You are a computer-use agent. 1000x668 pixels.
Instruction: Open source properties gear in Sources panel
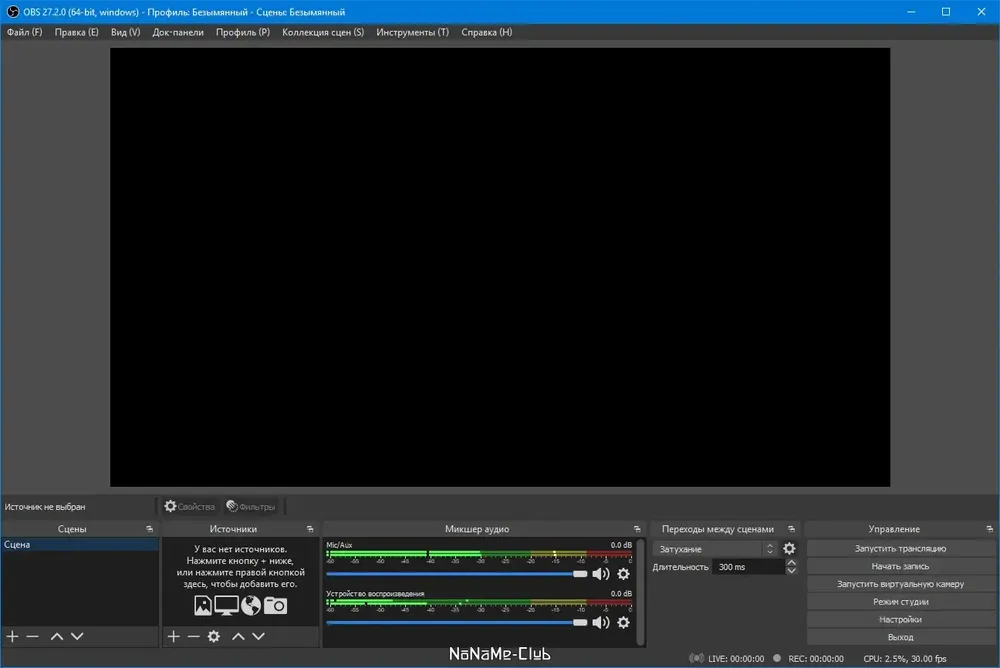click(214, 636)
